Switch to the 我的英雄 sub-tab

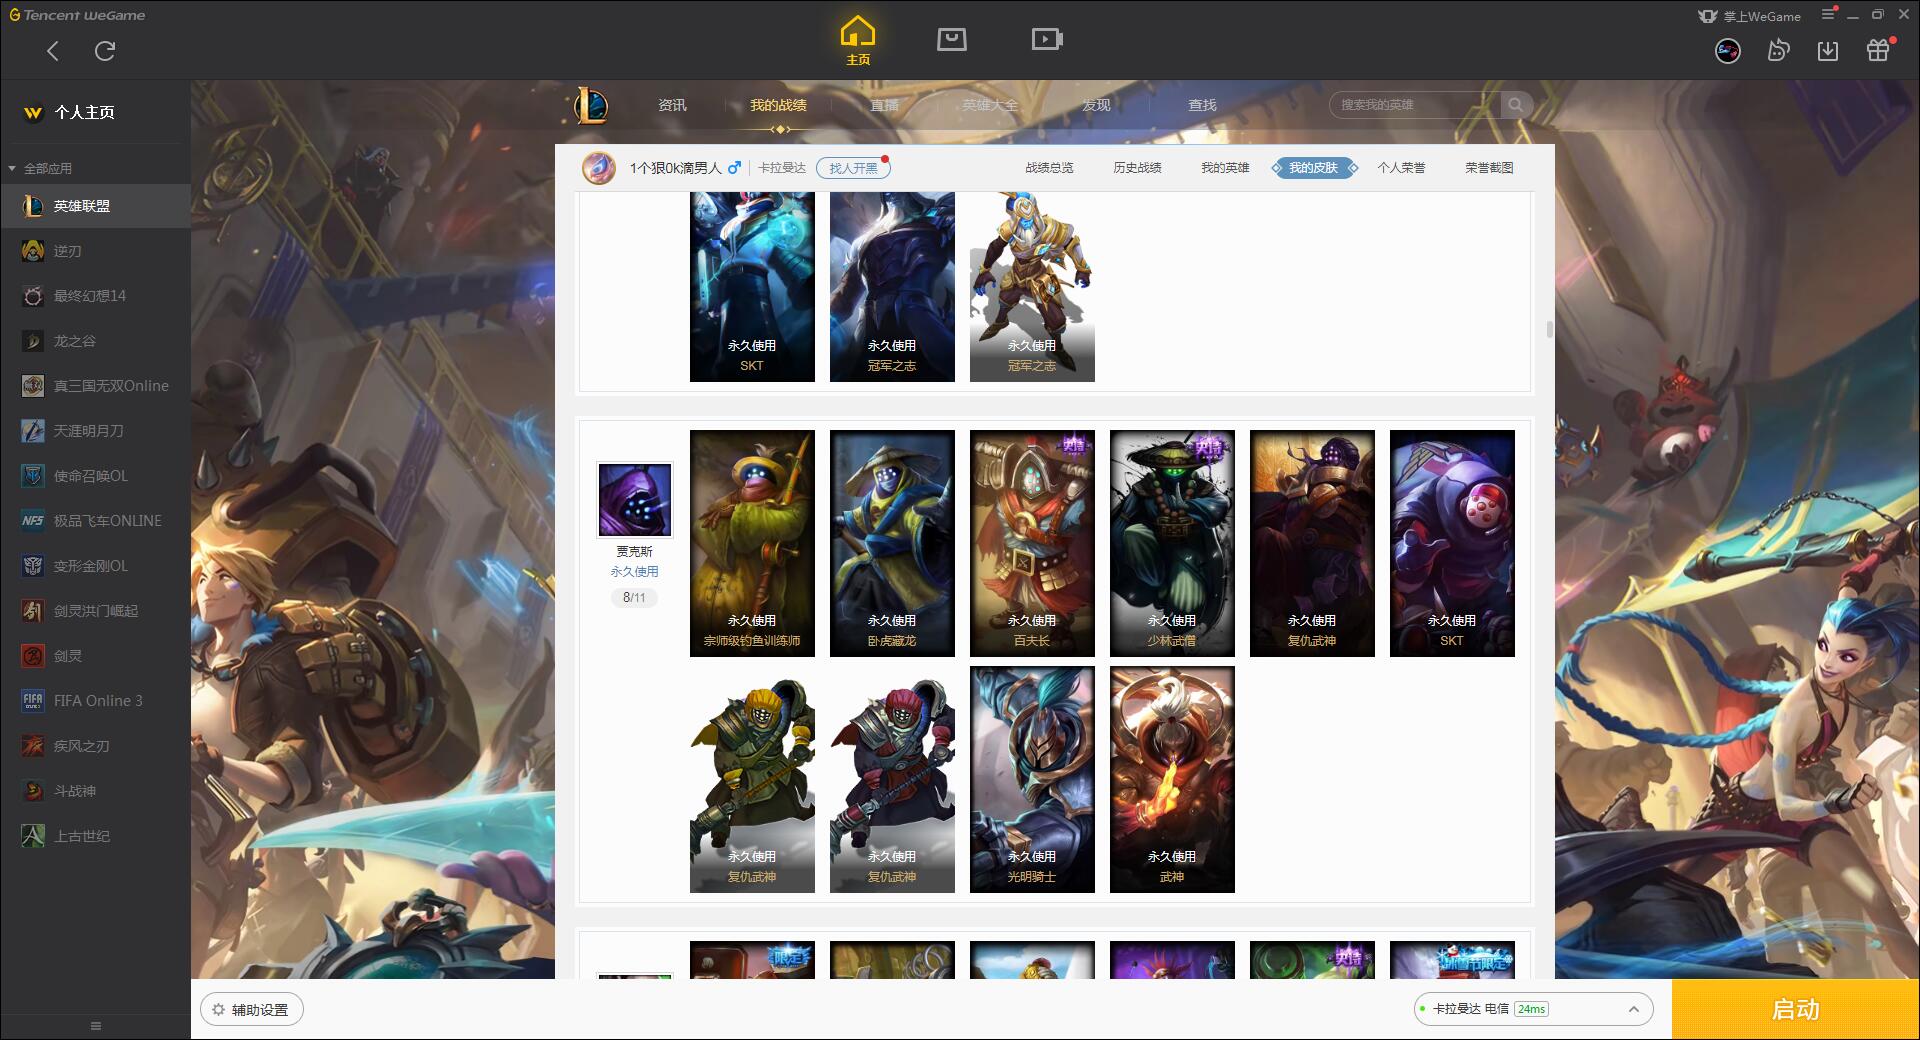coord(1225,168)
